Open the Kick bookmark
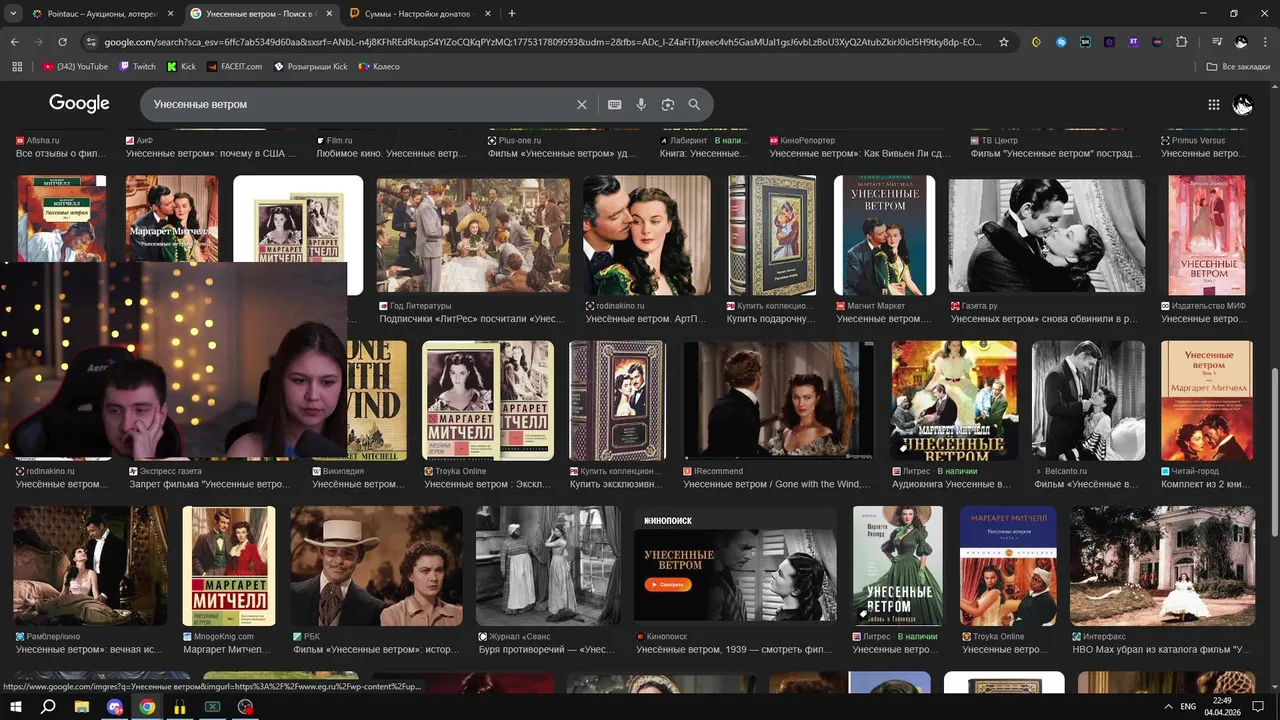1280x720 pixels. [x=181, y=66]
